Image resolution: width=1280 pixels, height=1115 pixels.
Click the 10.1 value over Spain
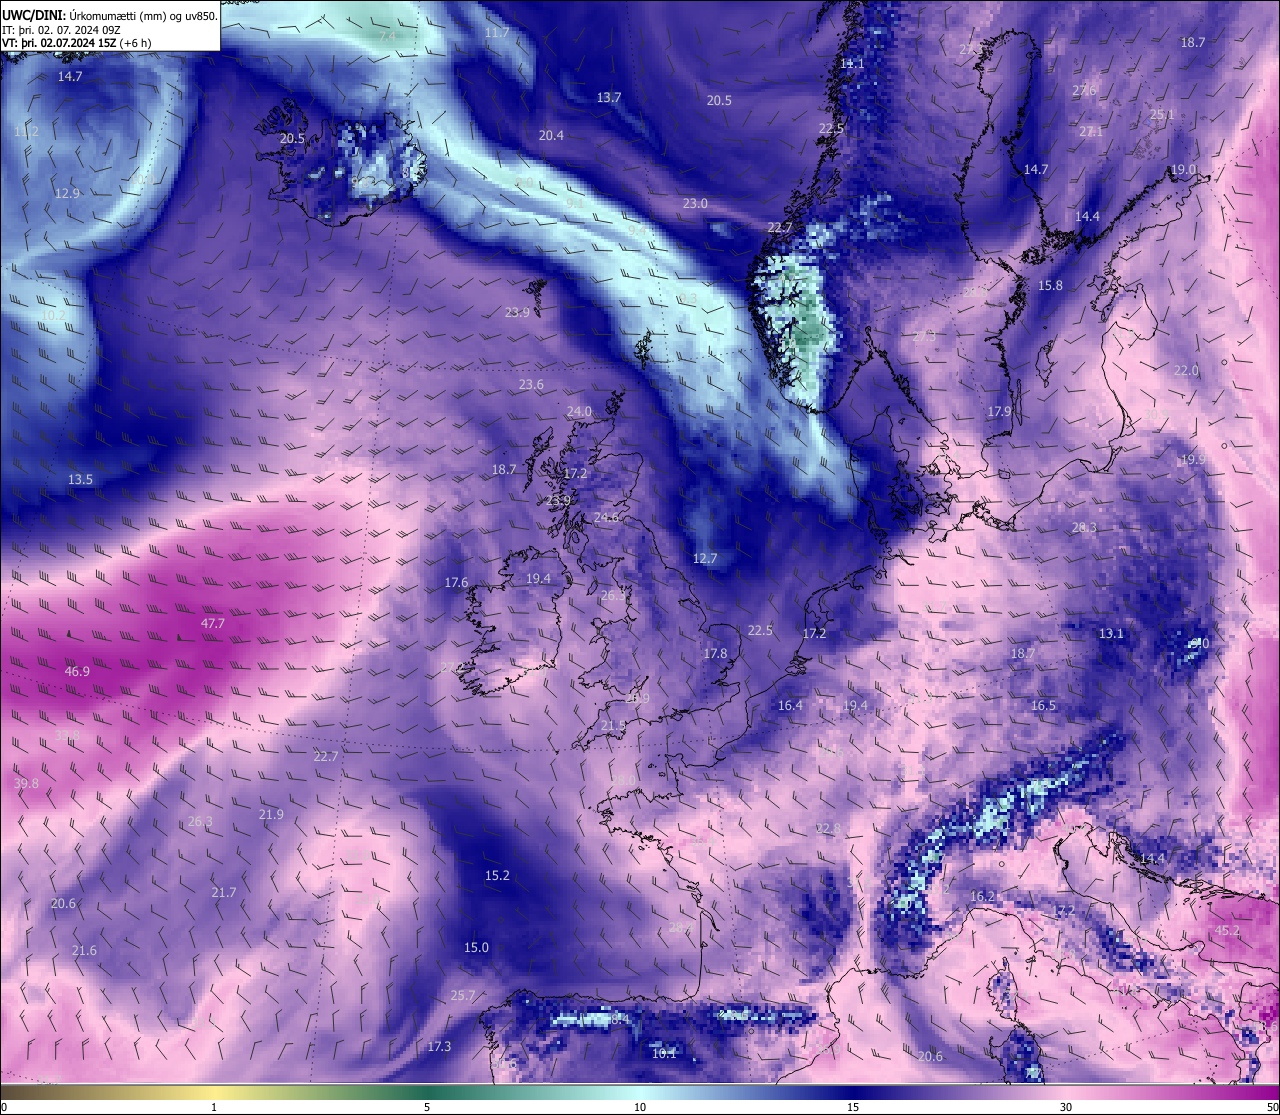pyautogui.click(x=664, y=1052)
